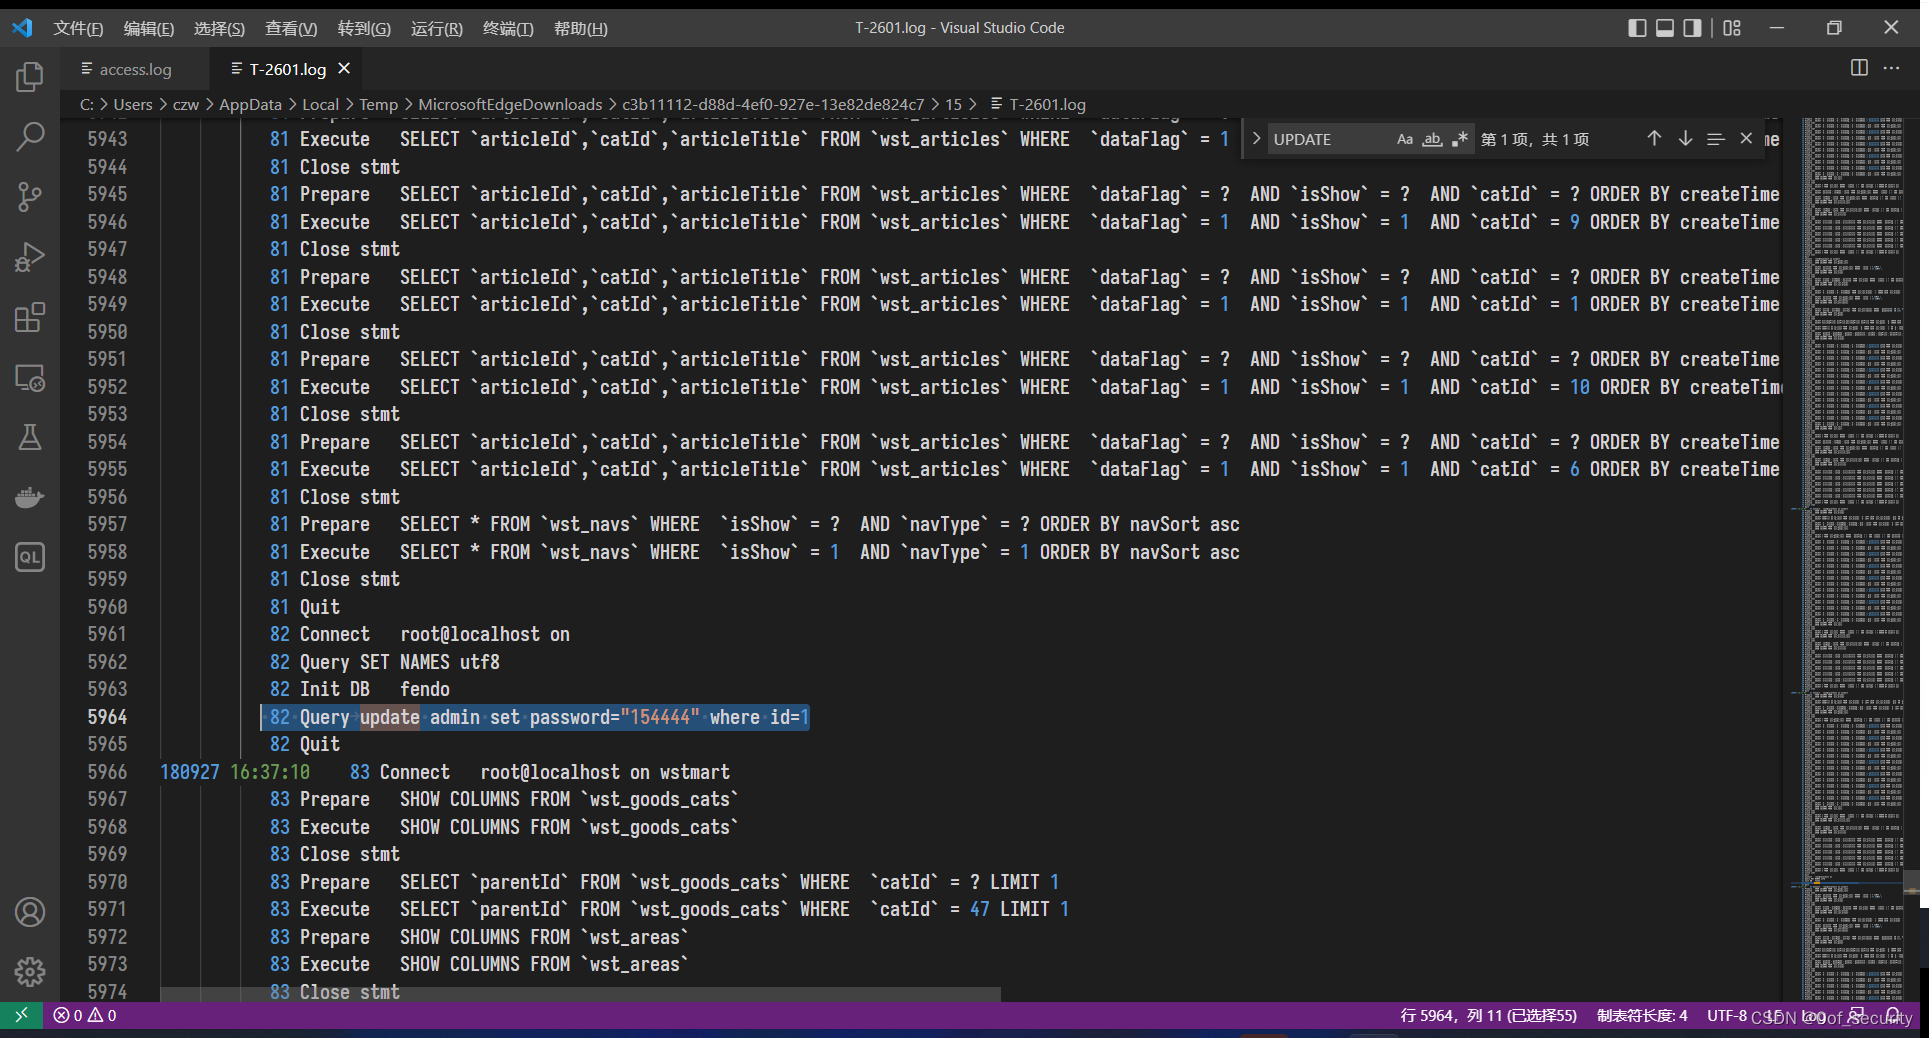Open the 终端(T) menu
The width and height of the screenshot is (1929, 1038).
coord(508,28)
